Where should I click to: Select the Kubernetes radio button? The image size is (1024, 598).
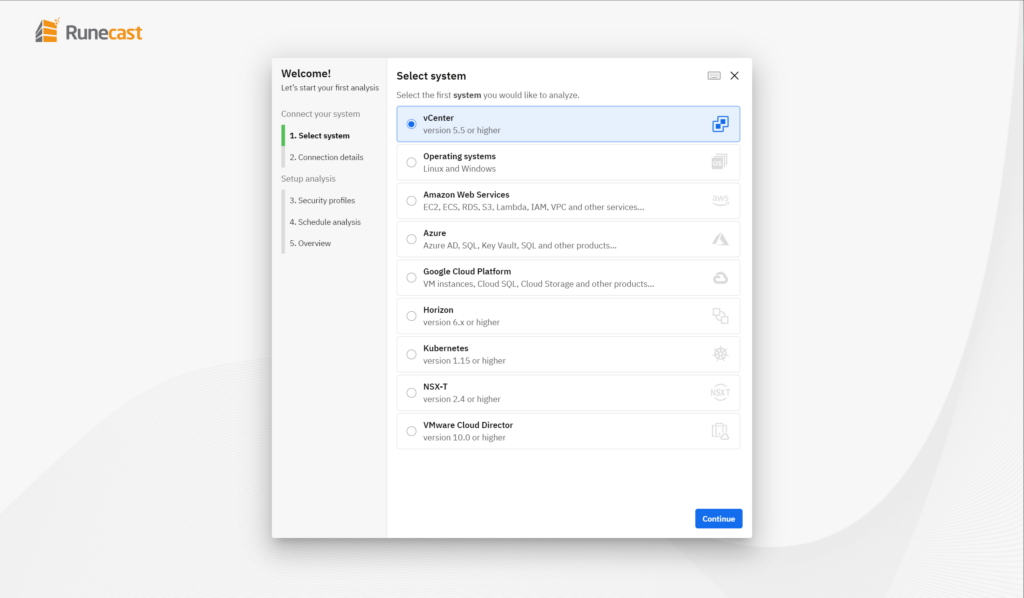pos(411,354)
